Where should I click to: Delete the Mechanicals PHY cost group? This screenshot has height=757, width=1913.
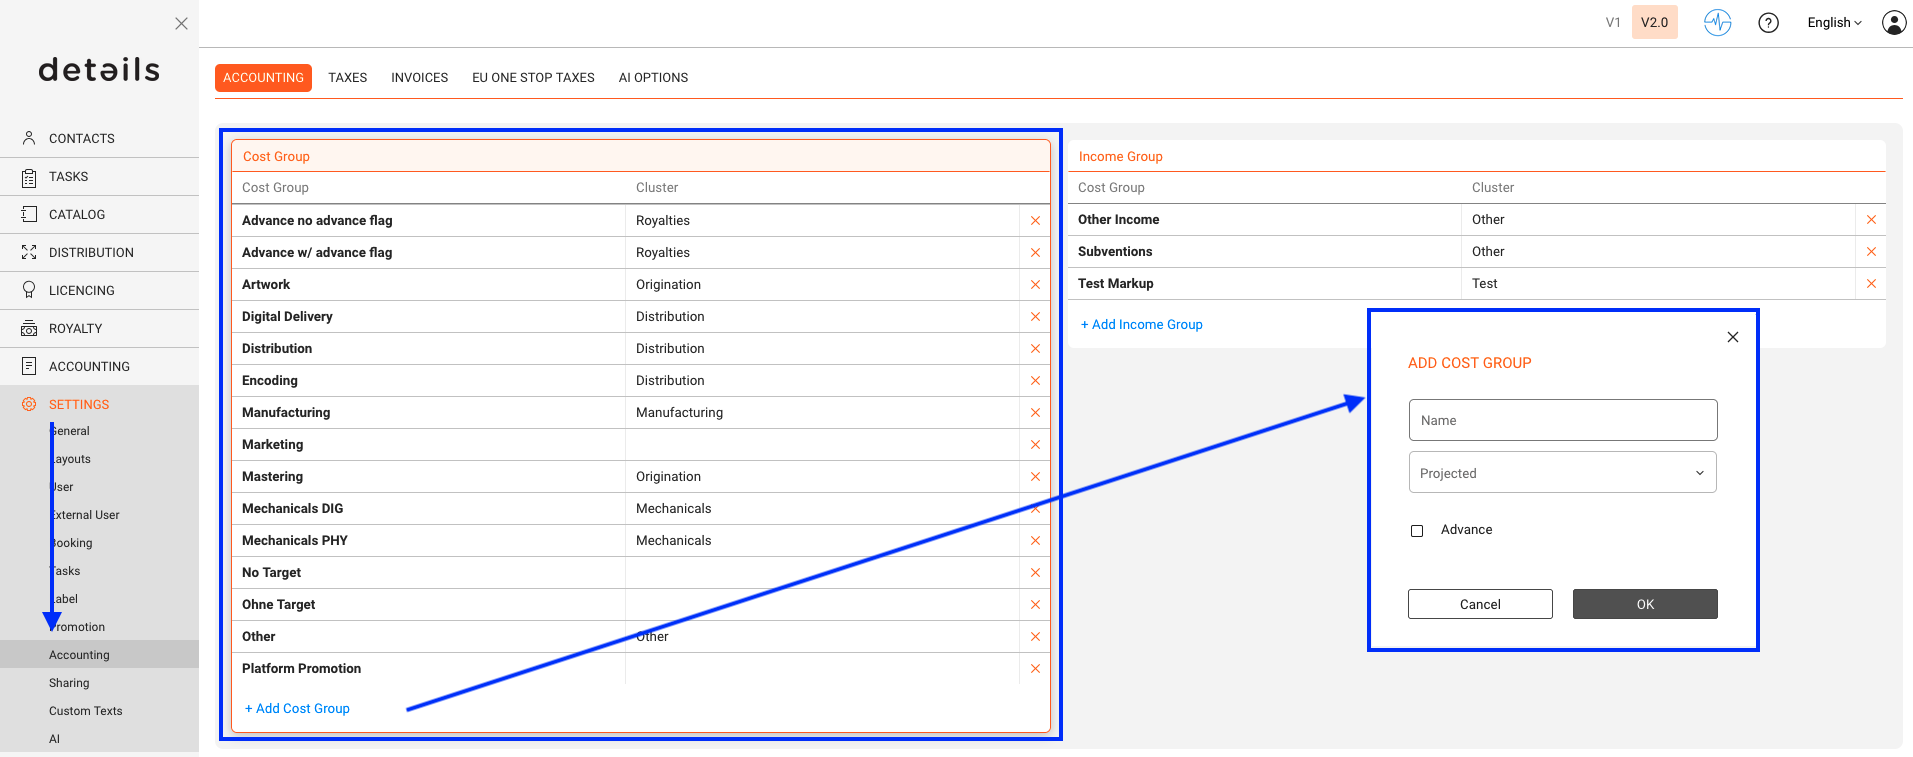tap(1035, 541)
